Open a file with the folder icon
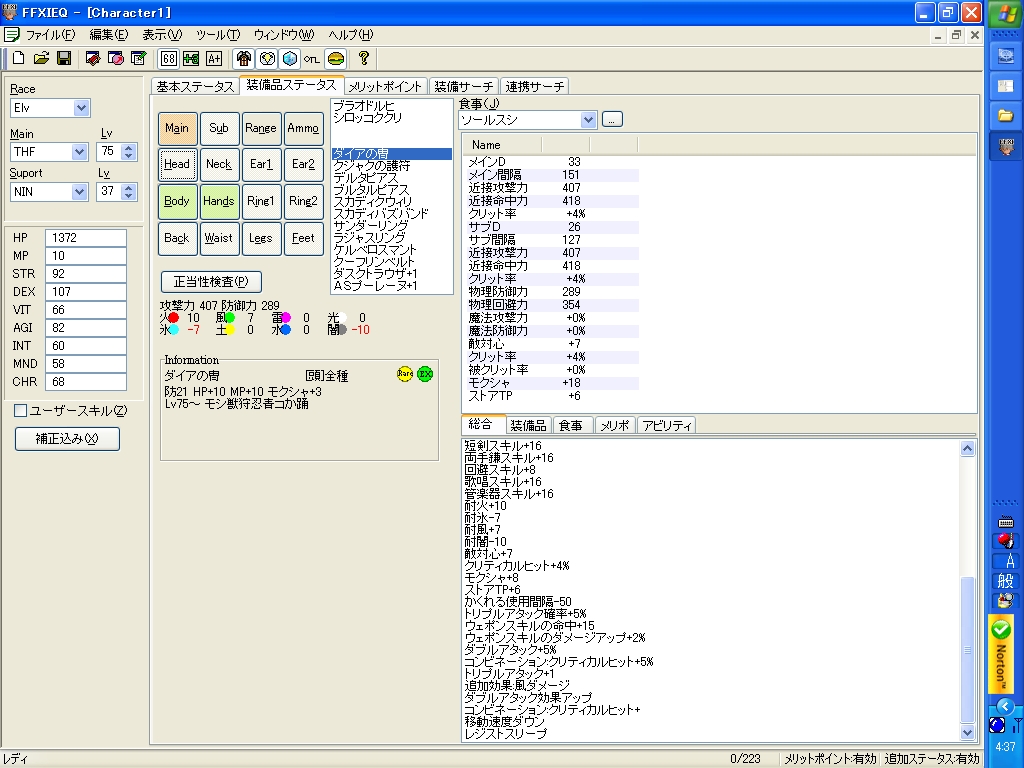This screenshot has height=768, width=1024. coord(41,58)
